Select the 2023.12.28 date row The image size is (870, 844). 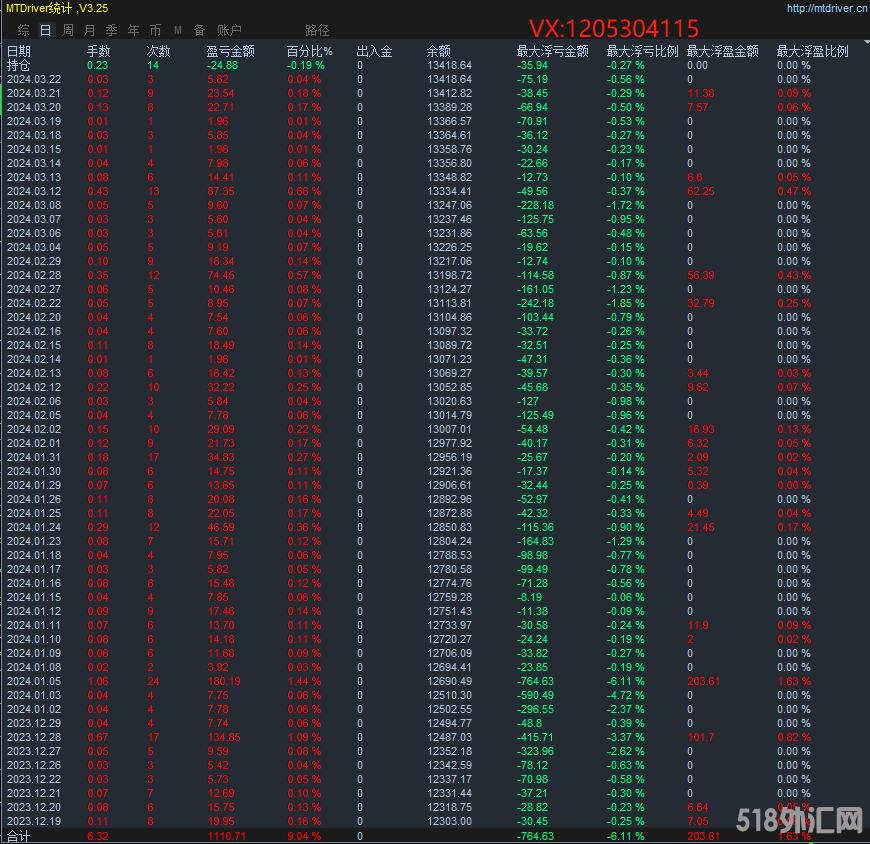[34, 737]
